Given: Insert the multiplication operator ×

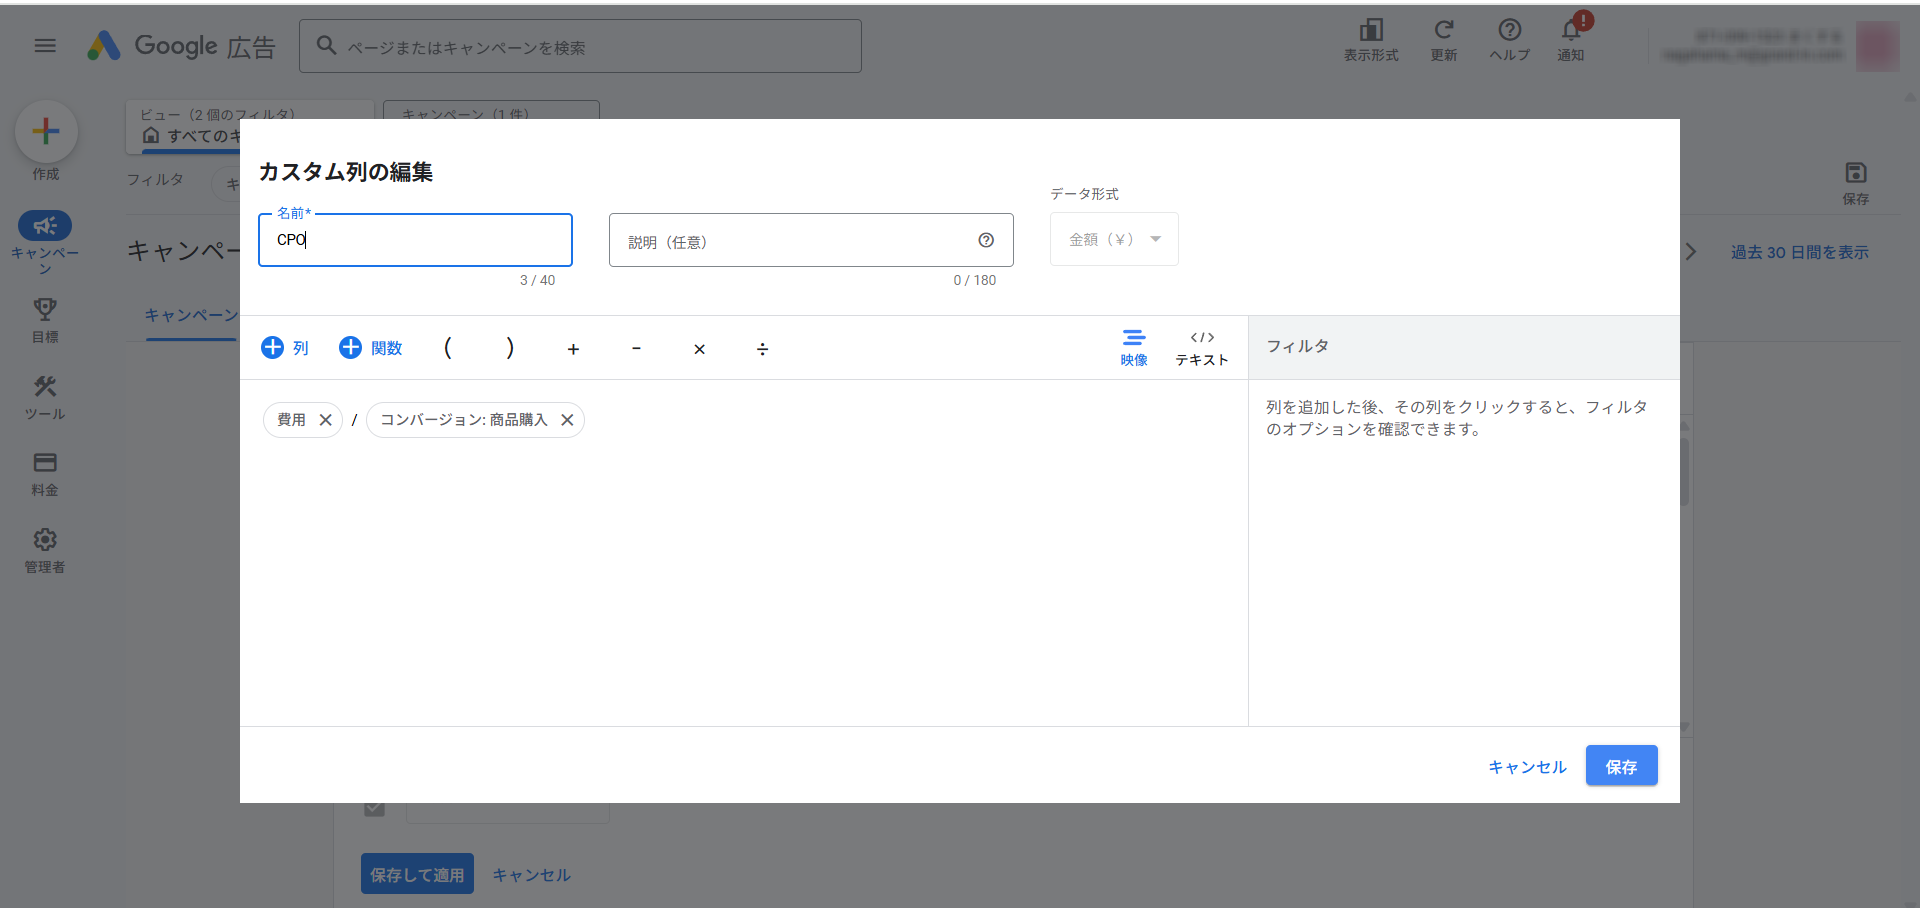Looking at the screenshot, I should [x=699, y=349].
